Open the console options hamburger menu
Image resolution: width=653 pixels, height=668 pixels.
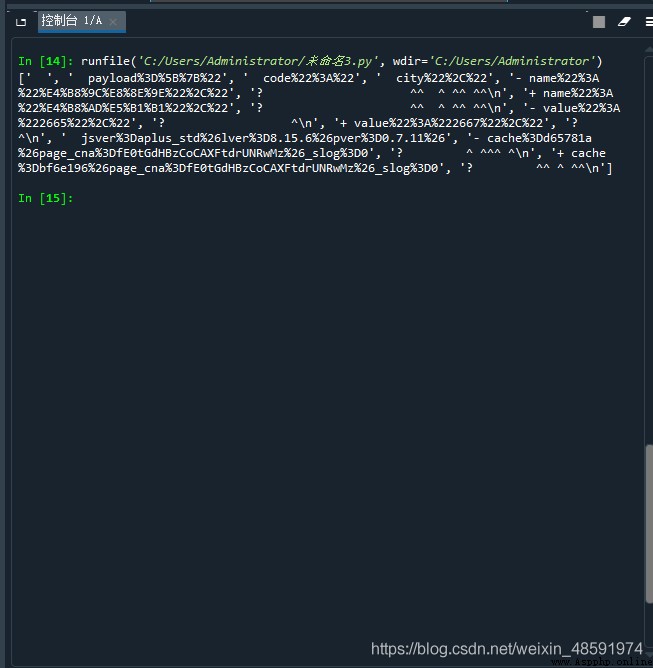(x=649, y=22)
